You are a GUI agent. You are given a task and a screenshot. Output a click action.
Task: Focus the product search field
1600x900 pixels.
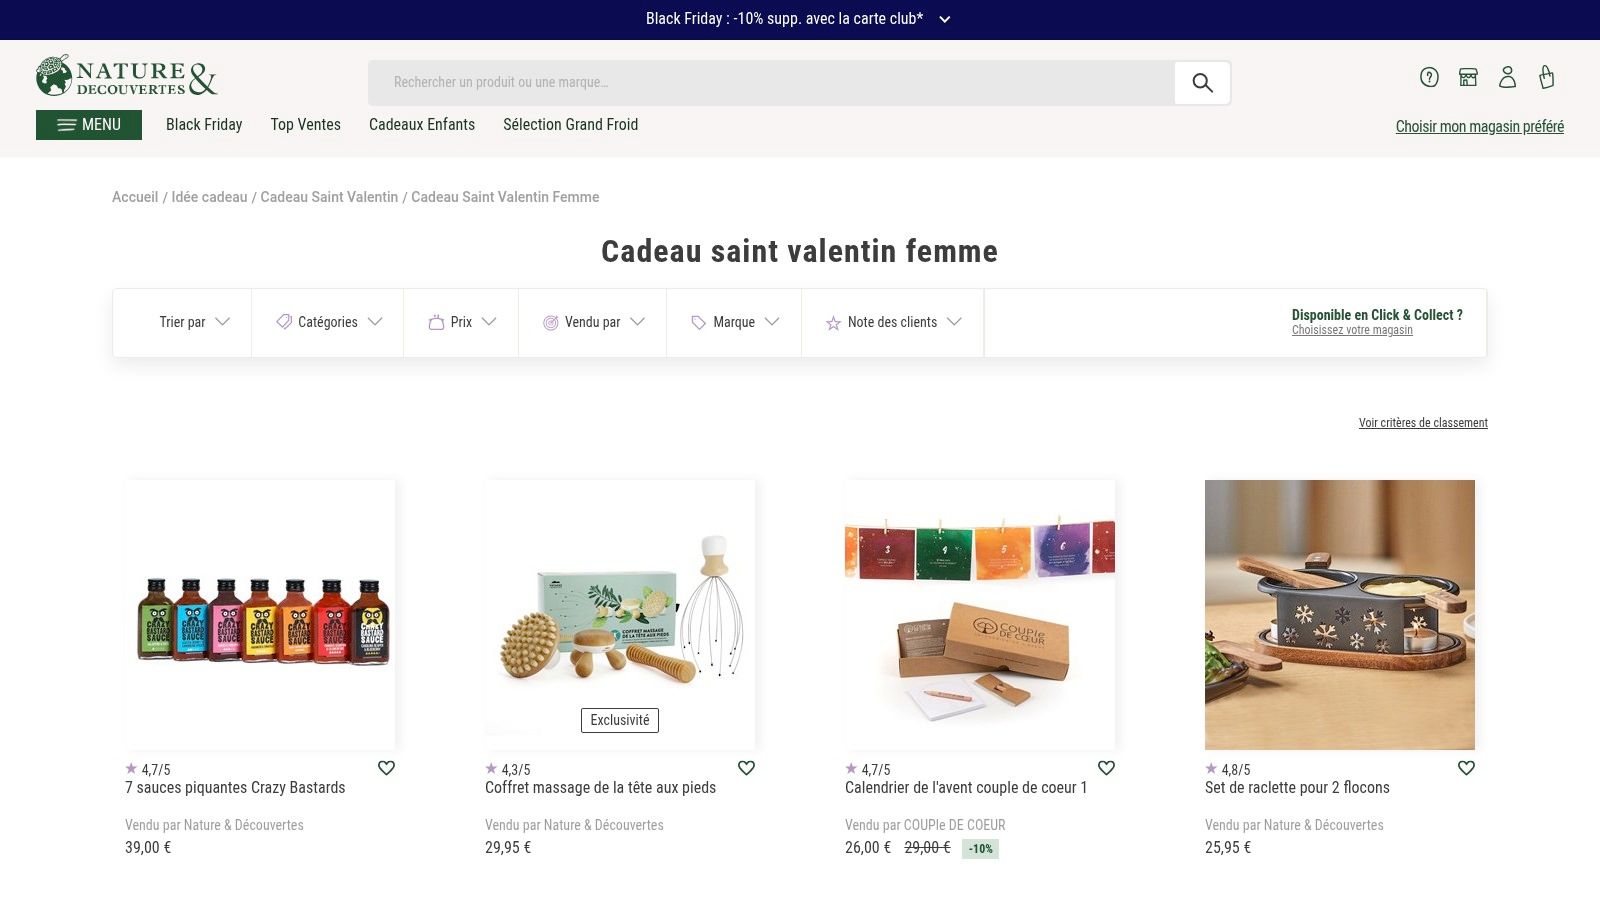click(x=771, y=83)
